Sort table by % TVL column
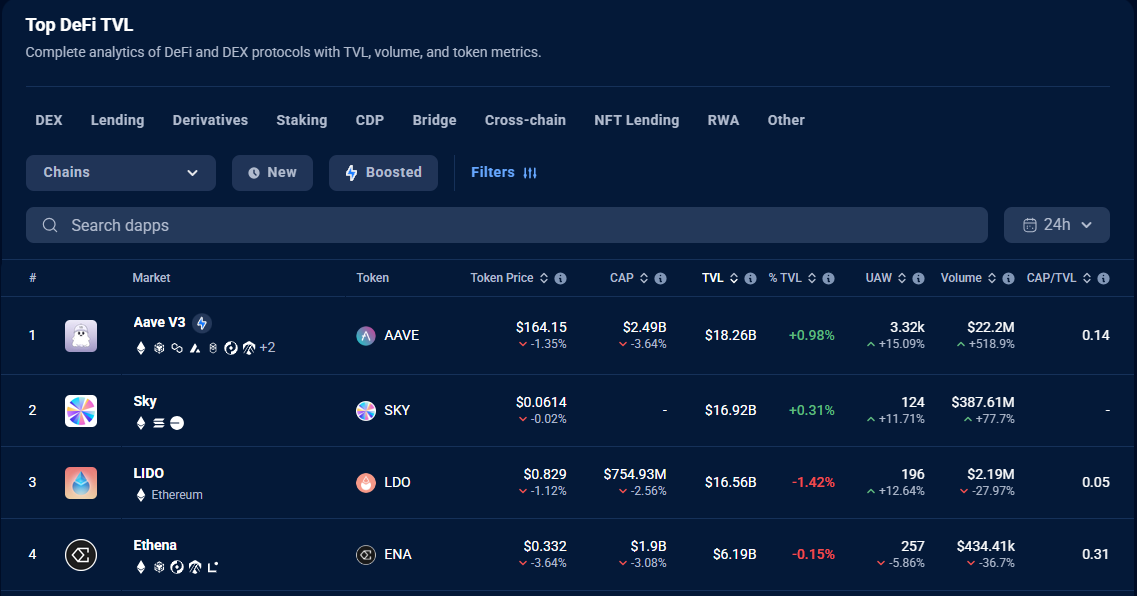The width and height of the screenshot is (1137, 596). [811, 278]
